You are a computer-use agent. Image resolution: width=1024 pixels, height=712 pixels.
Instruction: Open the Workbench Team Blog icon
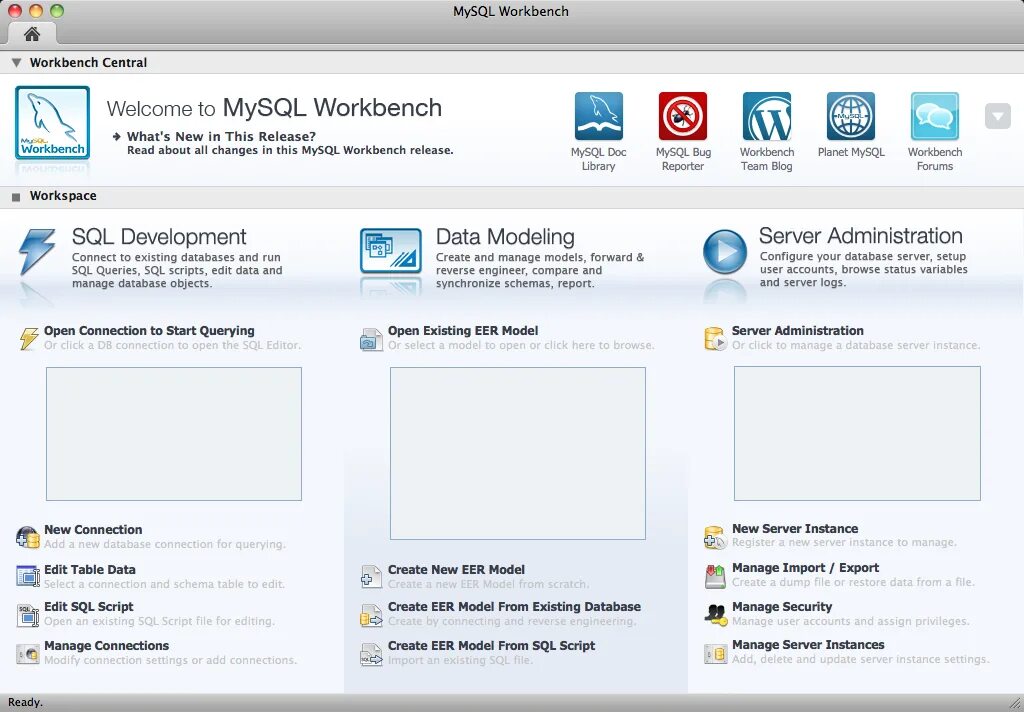767,116
